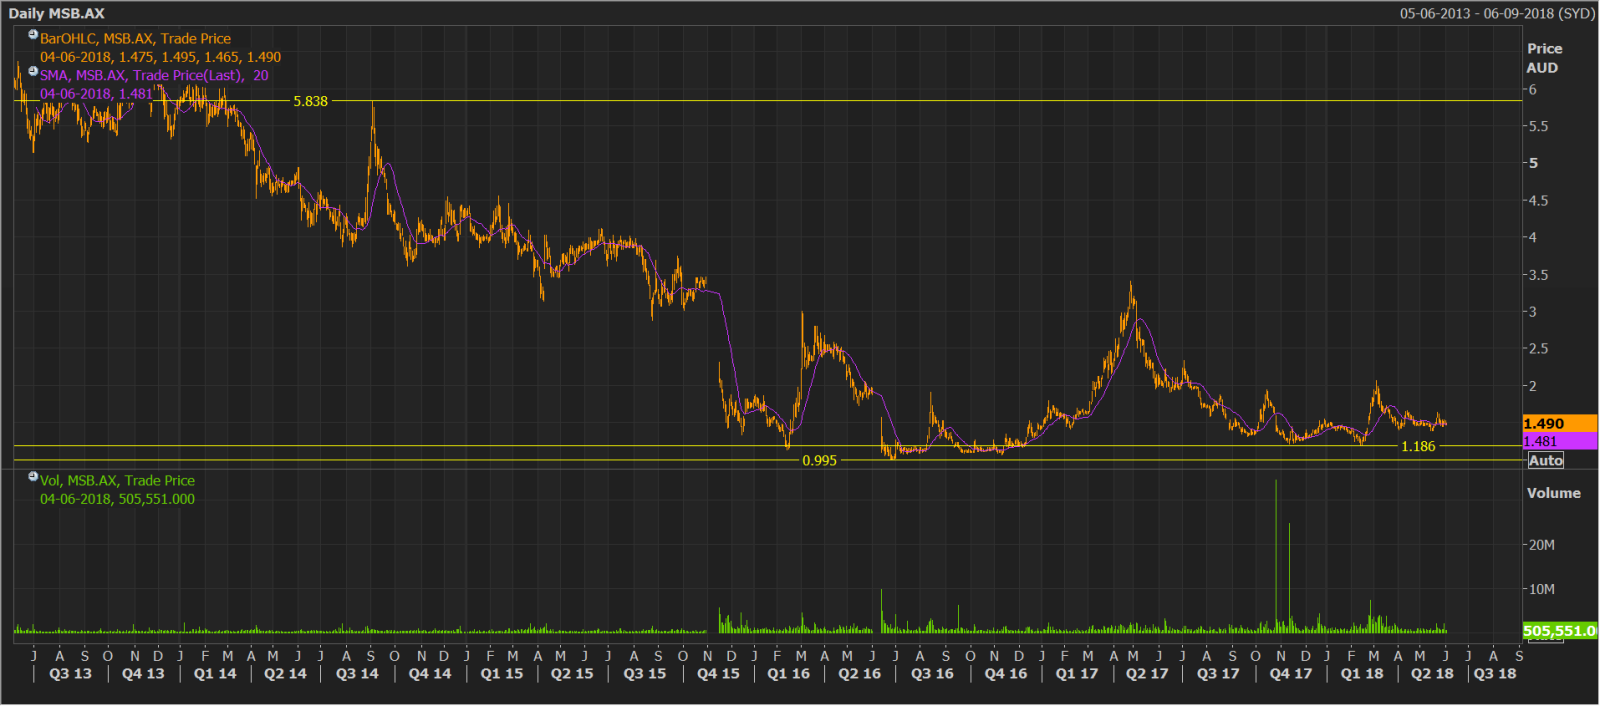Click the clock icon beside Vol legend
1600x706 pixels.
click(33, 477)
